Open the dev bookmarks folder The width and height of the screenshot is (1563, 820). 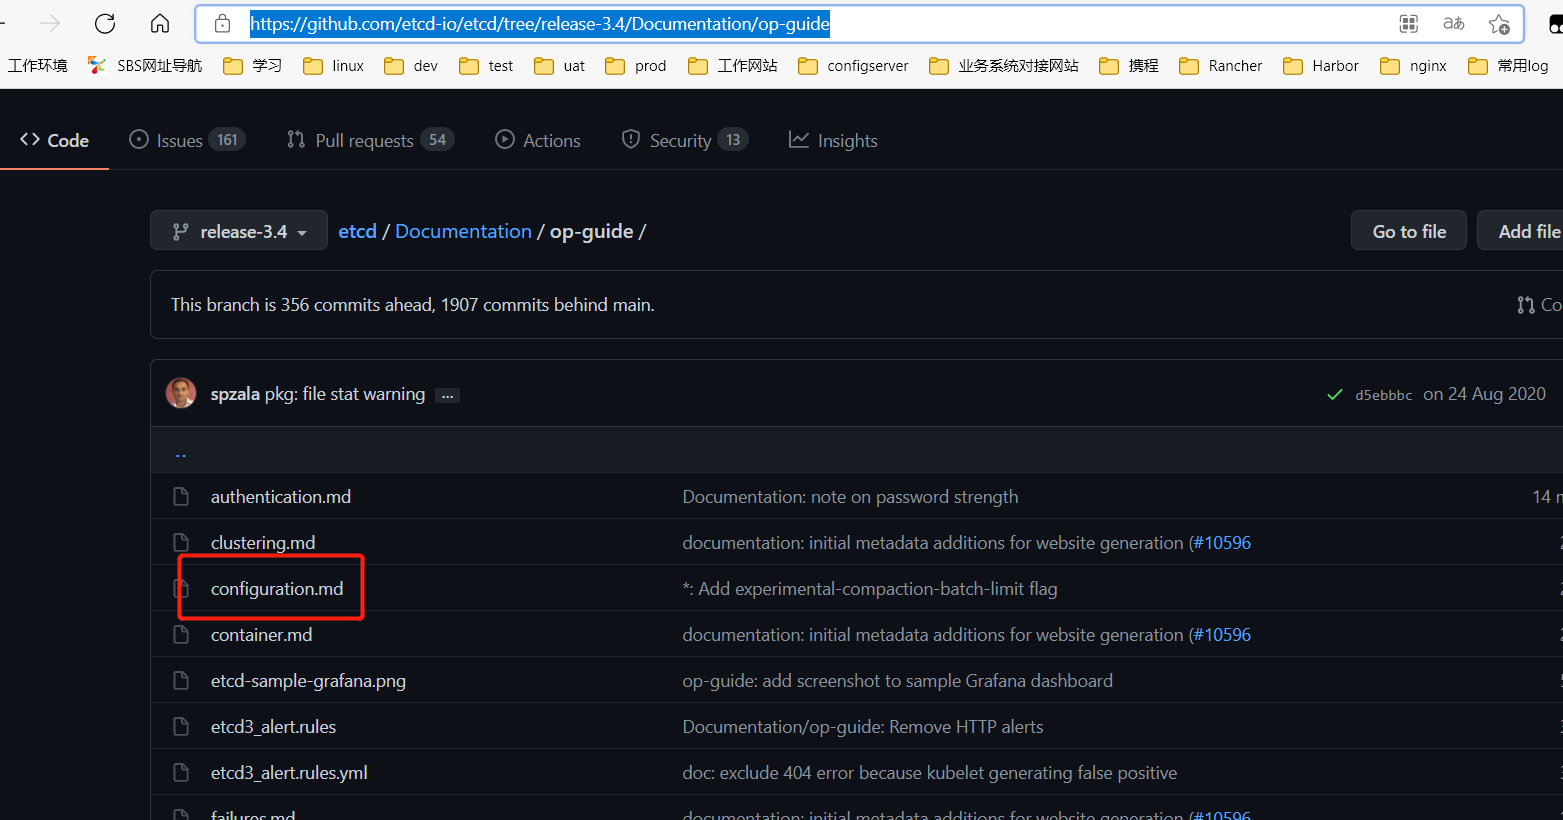(x=412, y=66)
